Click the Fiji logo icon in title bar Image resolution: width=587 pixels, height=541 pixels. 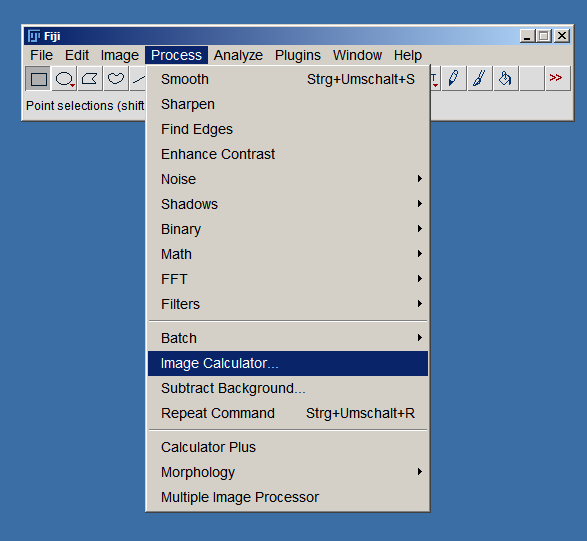tap(34, 36)
